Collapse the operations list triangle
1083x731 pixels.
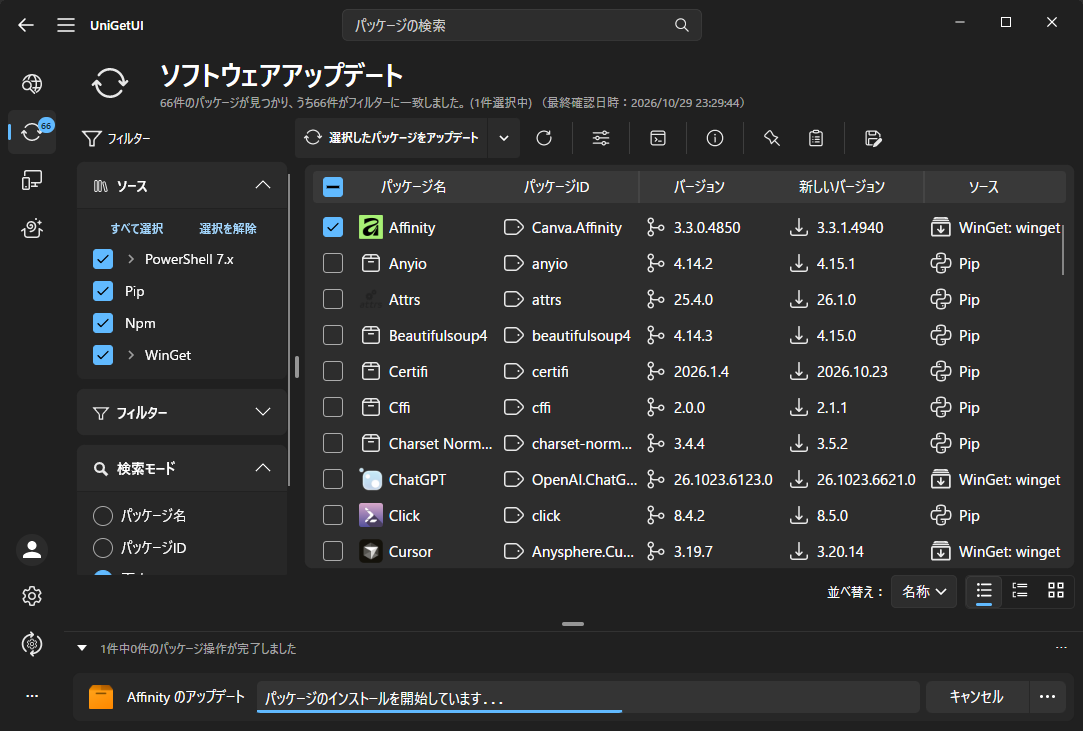(x=82, y=648)
